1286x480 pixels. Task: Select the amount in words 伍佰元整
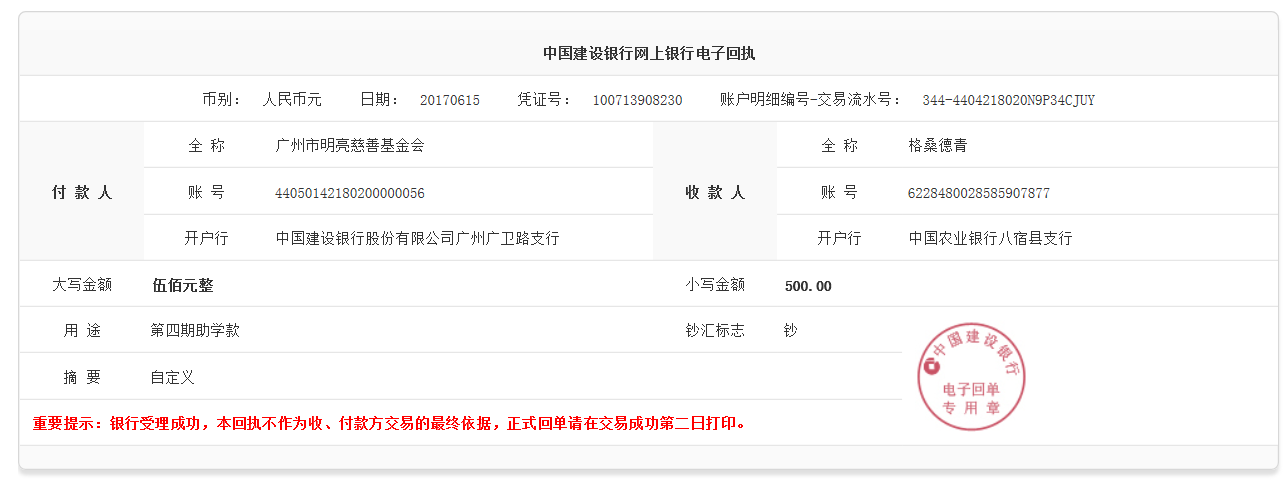coord(182,285)
